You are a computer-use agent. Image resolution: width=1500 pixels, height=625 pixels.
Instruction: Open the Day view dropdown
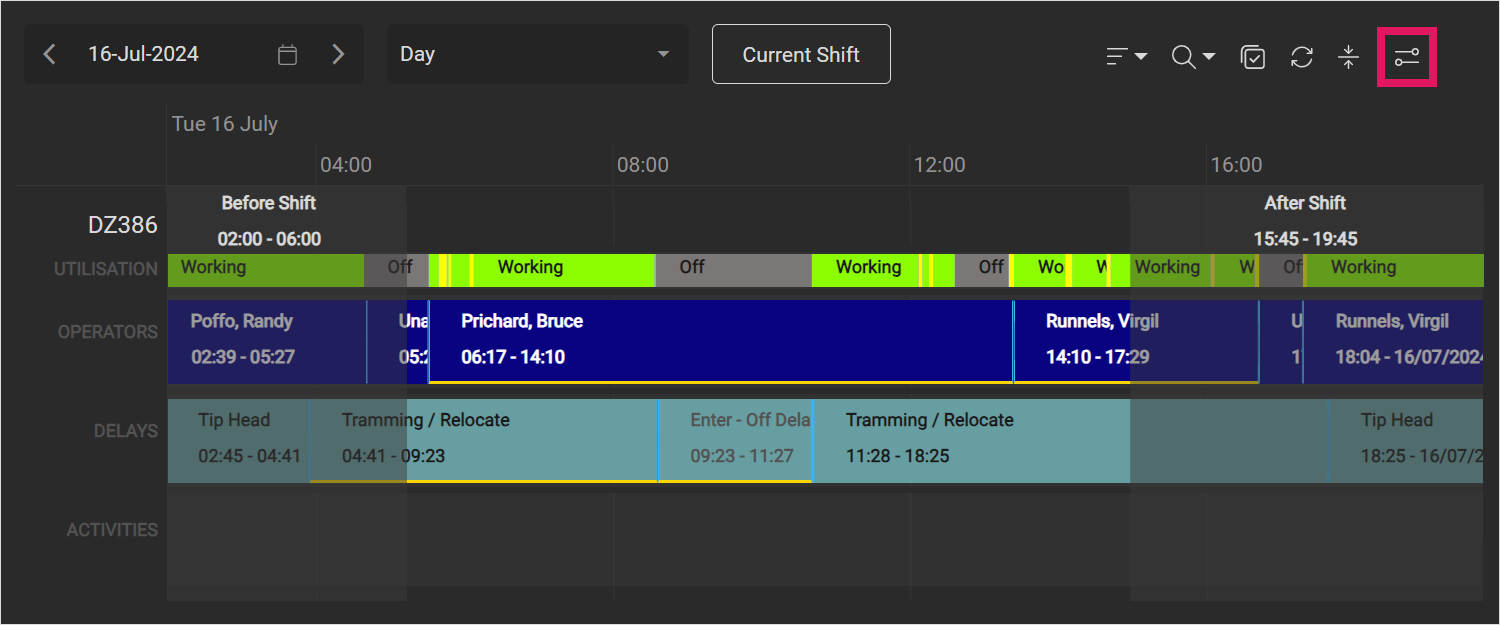(x=537, y=54)
